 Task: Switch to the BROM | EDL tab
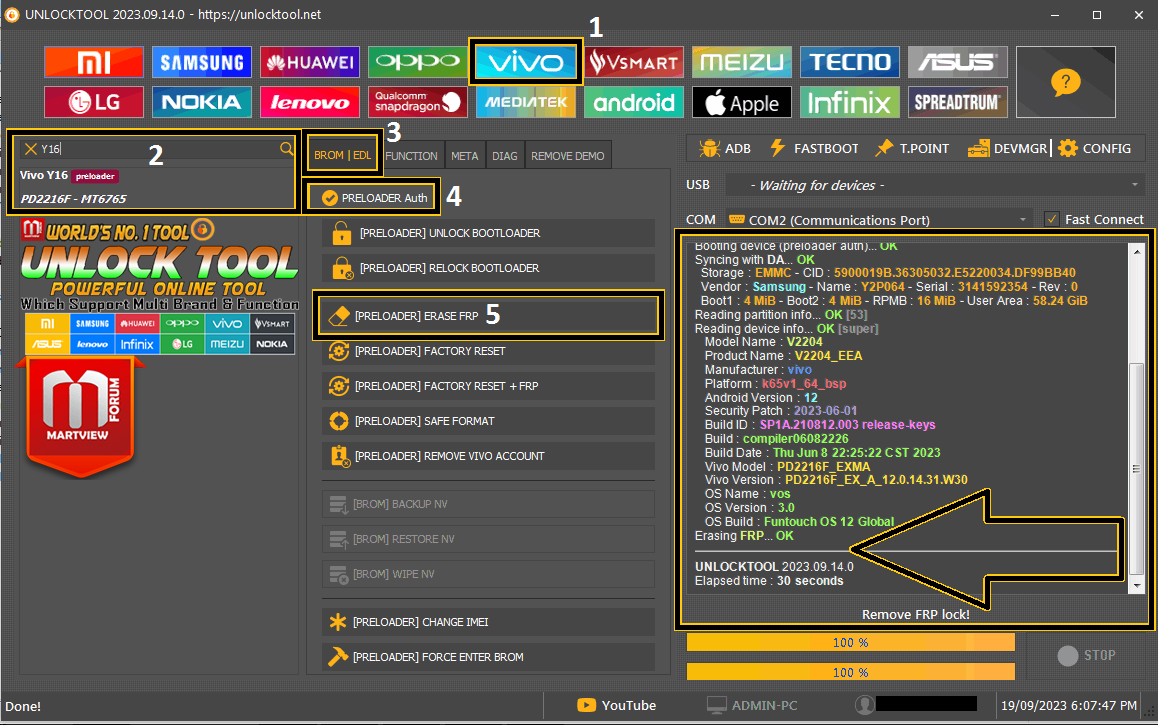[x=342, y=156]
